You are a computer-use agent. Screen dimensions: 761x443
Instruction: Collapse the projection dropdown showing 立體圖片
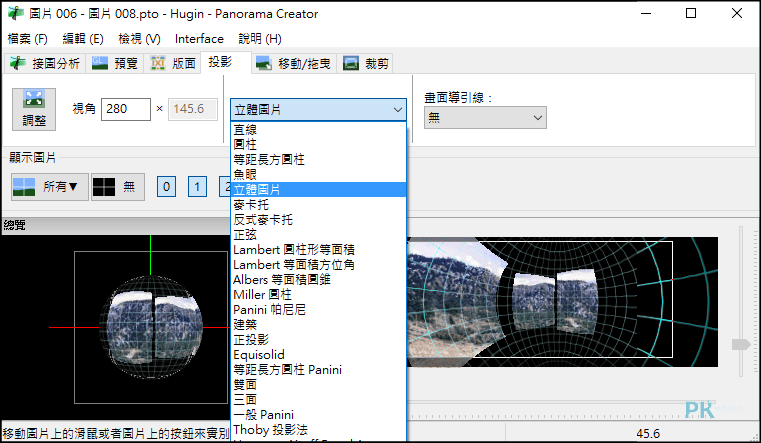point(318,110)
